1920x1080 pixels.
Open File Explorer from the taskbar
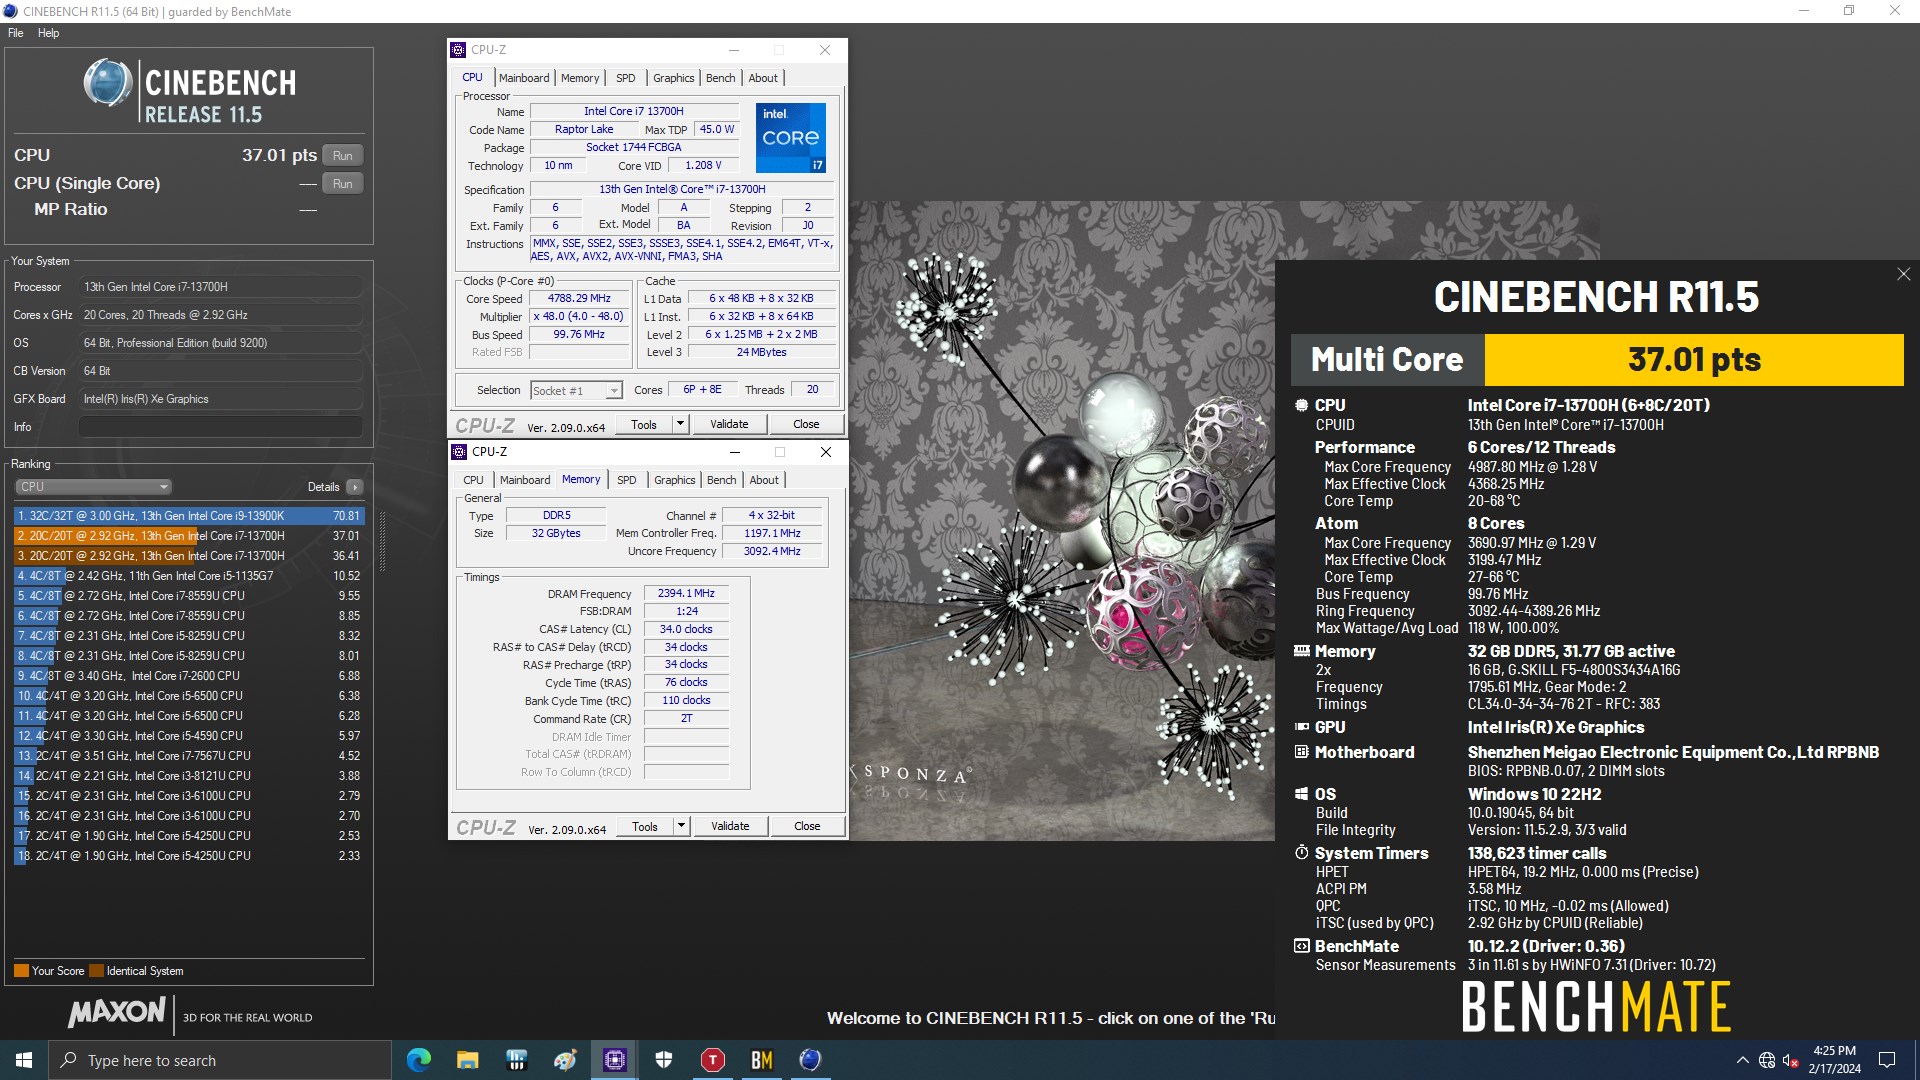point(467,1060)
